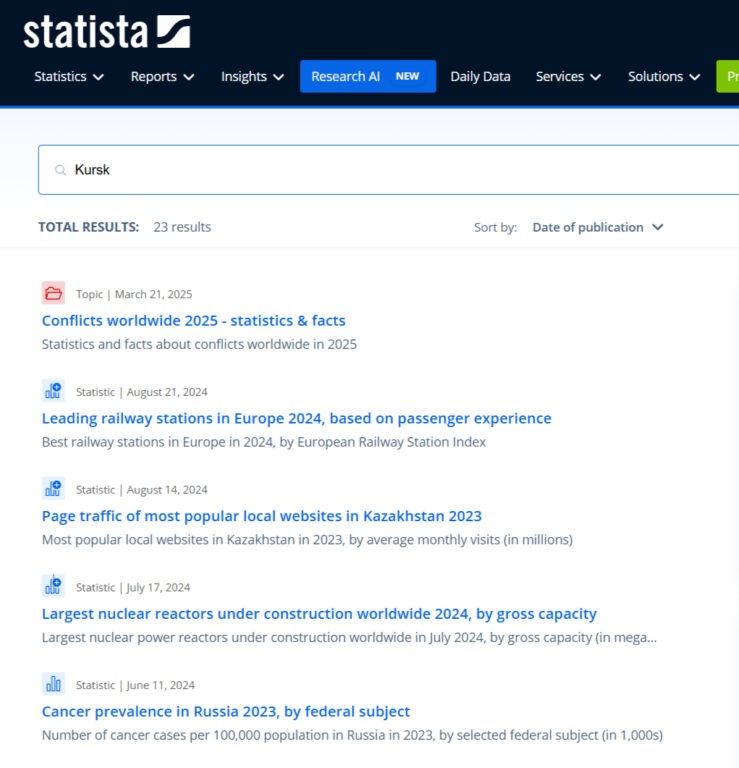Click 'Topic | March 21, 2025' metadata

tap(134, 294)
